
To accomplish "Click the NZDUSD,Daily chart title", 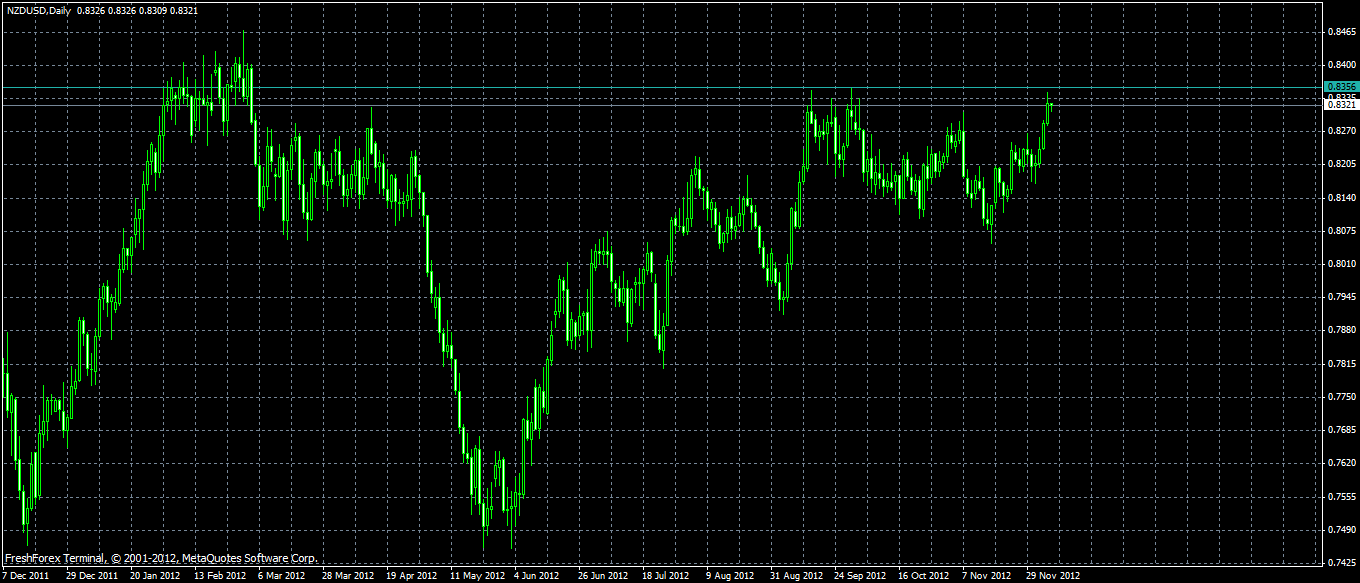I will [38, 10].
